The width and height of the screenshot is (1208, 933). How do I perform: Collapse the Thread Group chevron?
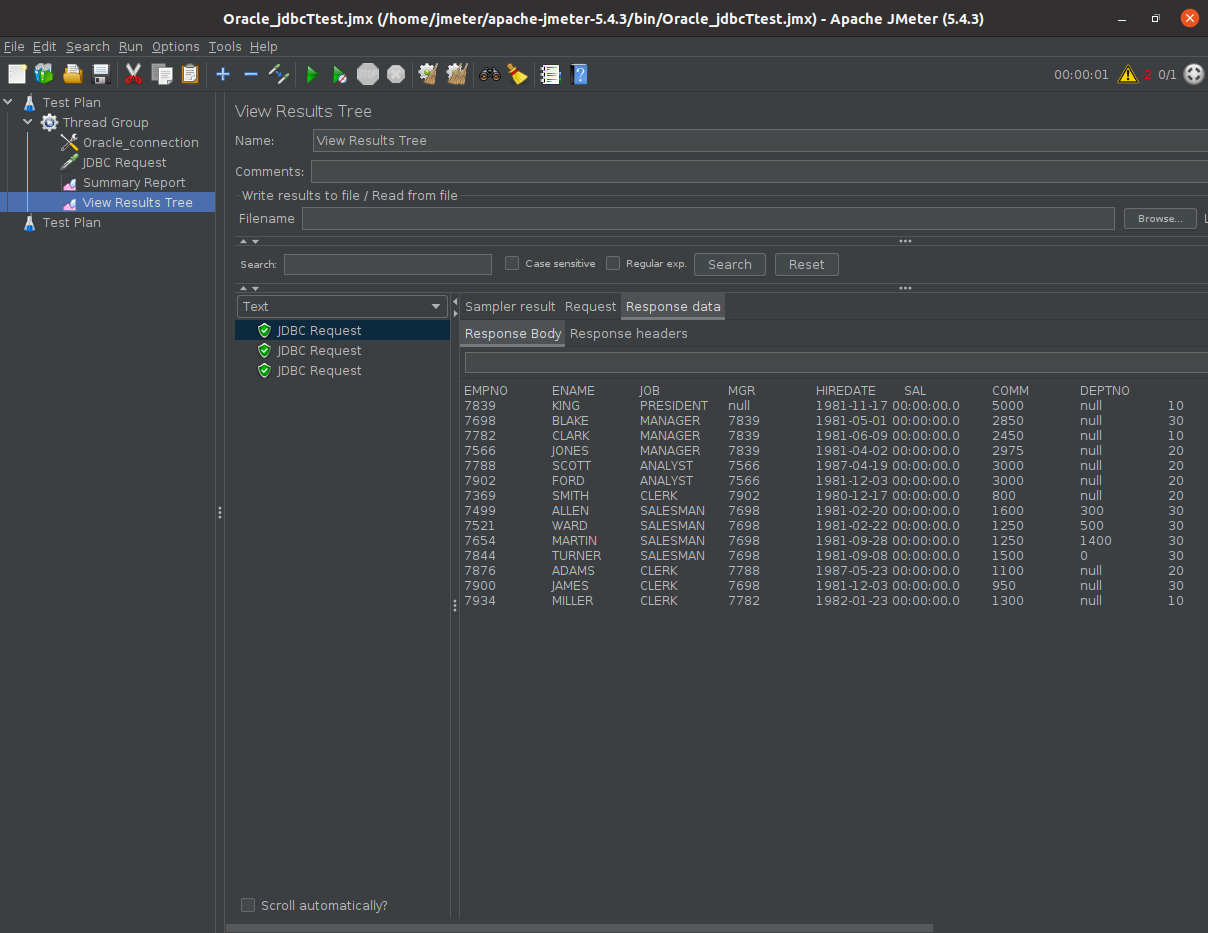28,122
